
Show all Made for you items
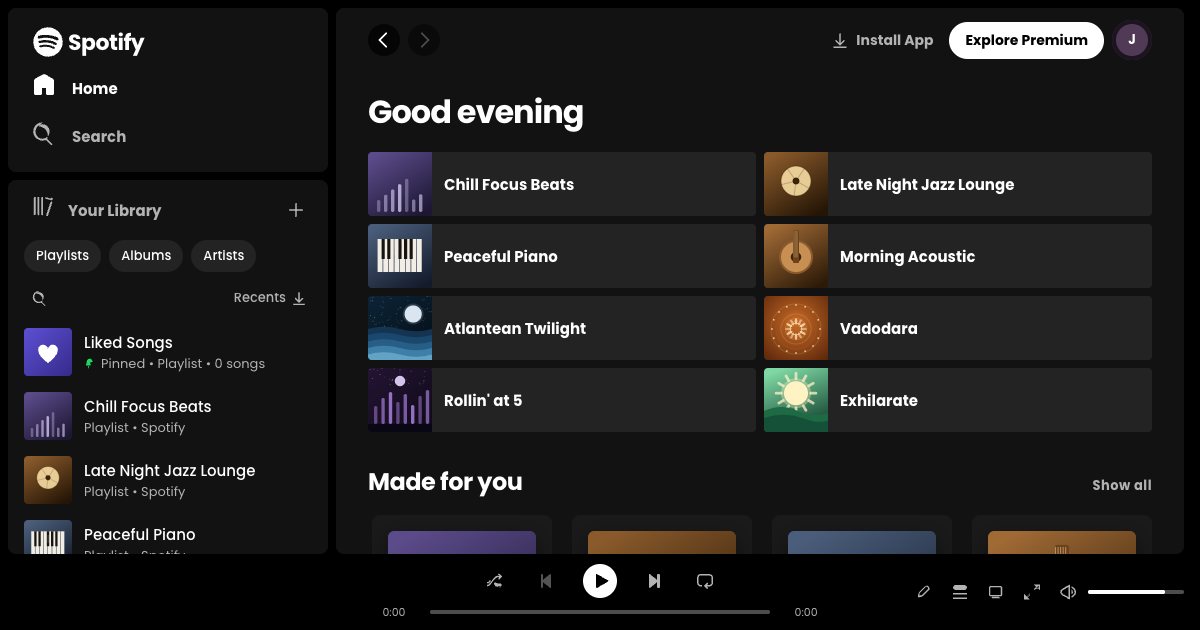pyautogui.click(x=1122, y=485)
